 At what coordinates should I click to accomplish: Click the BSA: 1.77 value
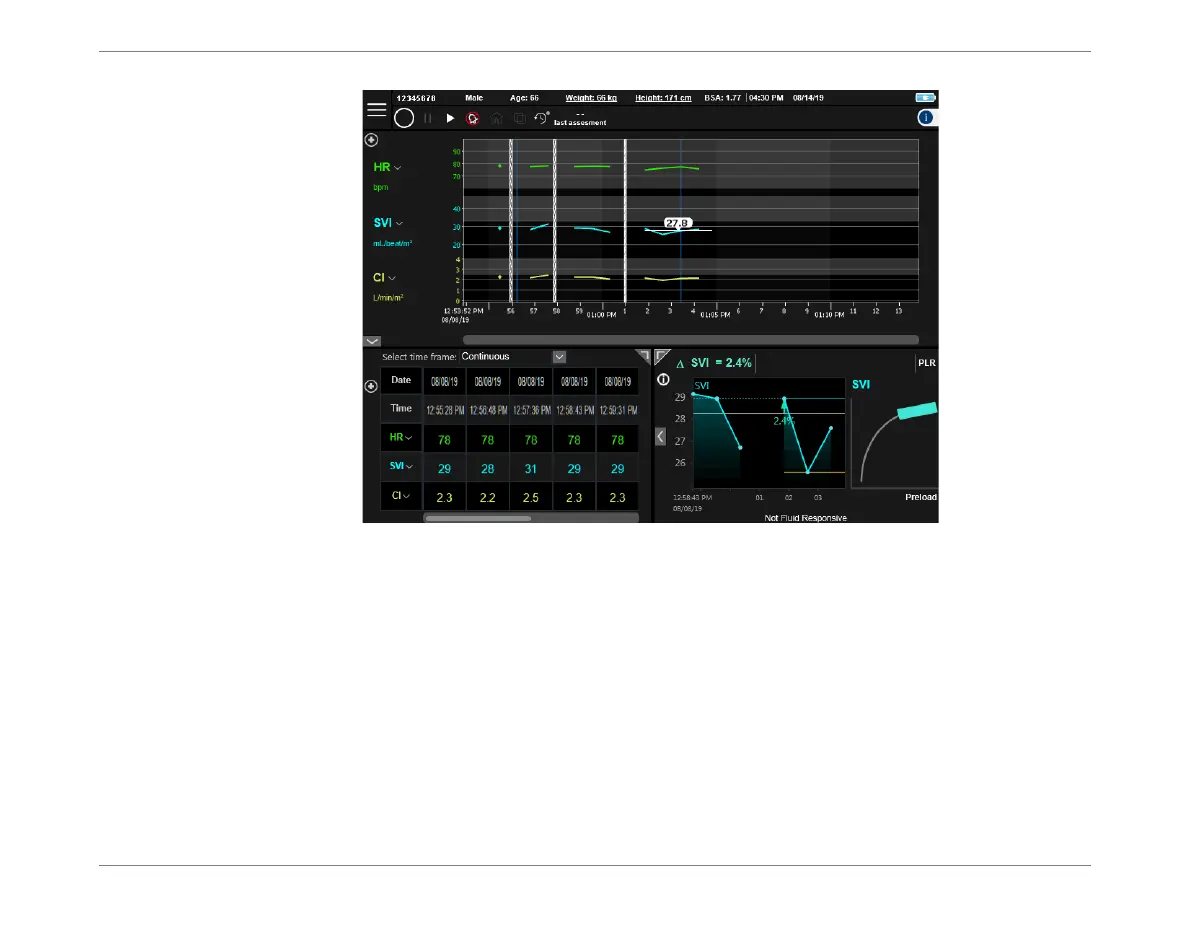coord(722,98)
